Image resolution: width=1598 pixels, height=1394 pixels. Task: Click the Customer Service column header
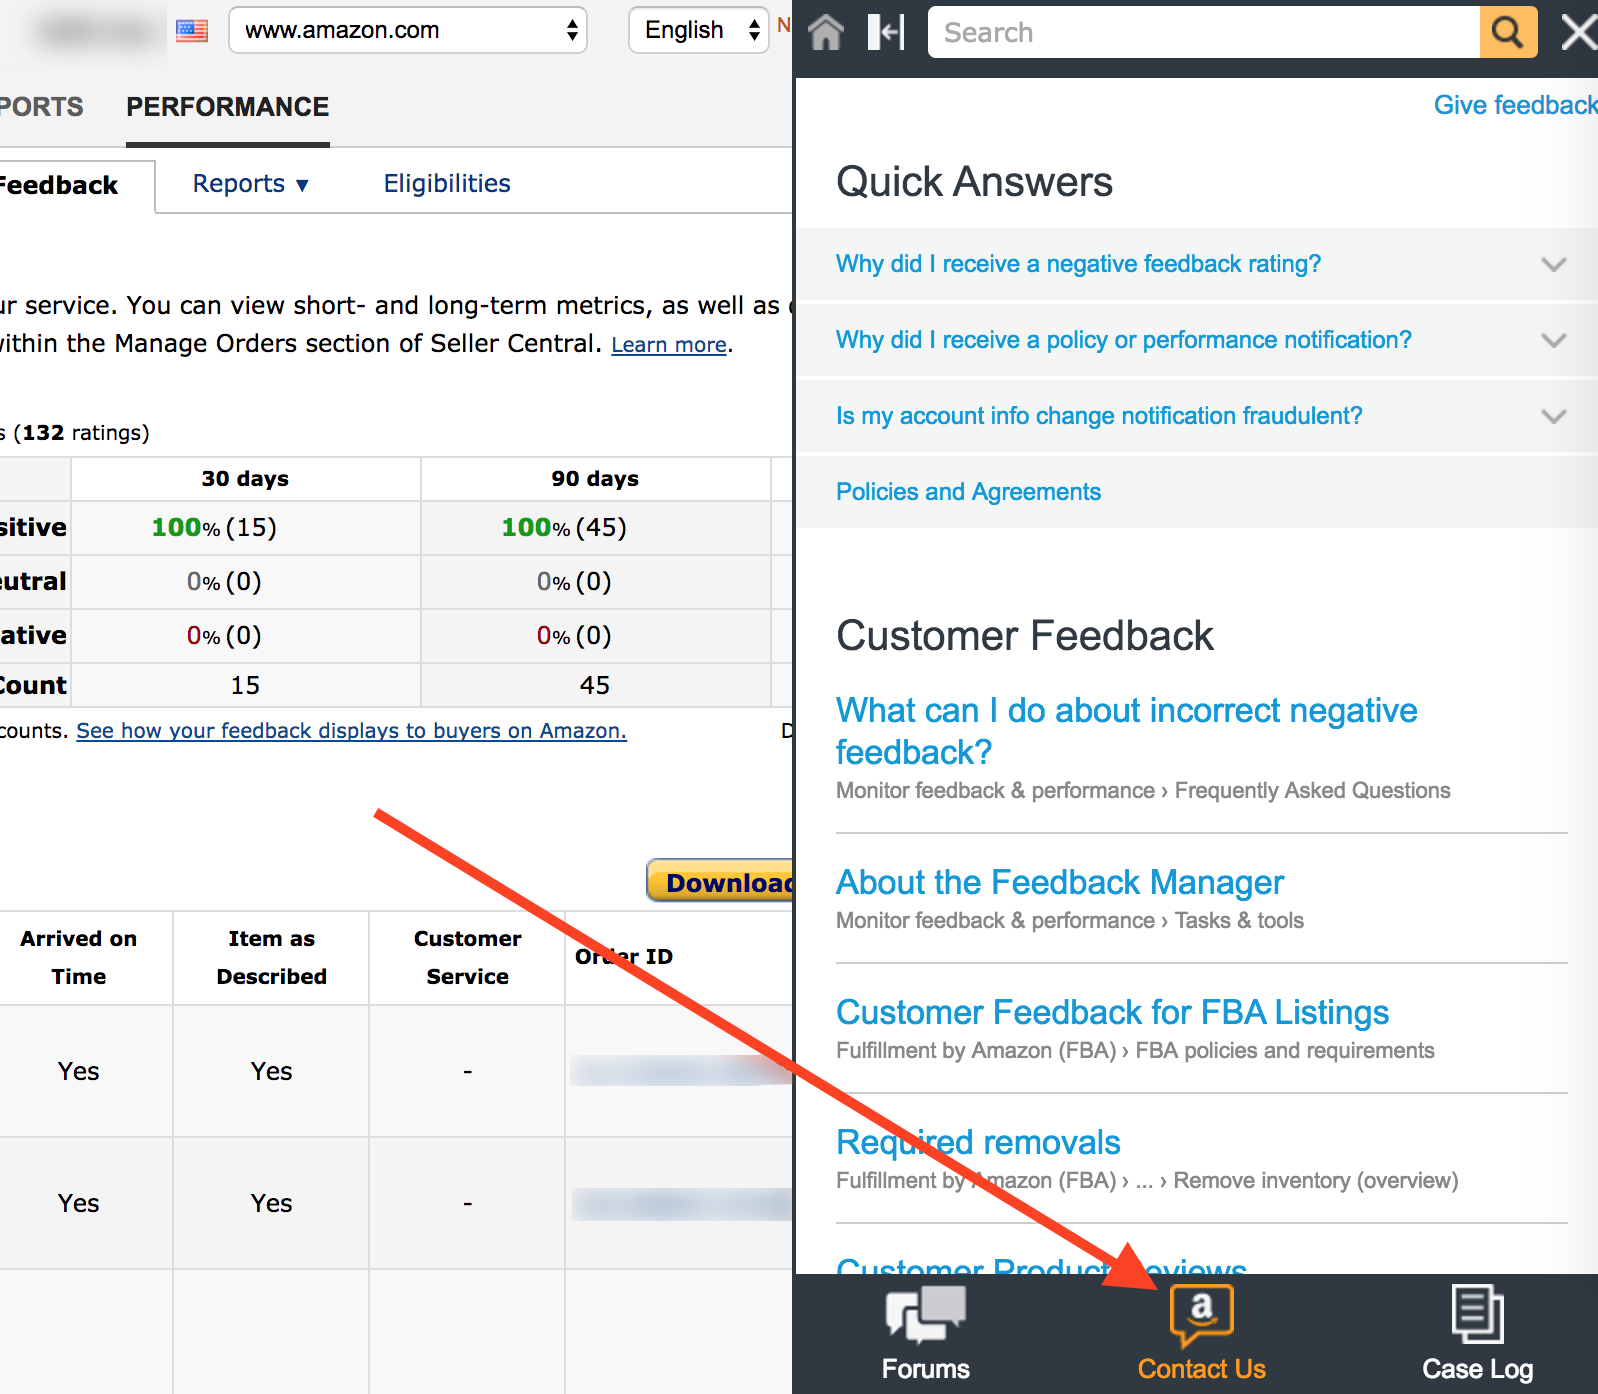click(x=468, y=958)
